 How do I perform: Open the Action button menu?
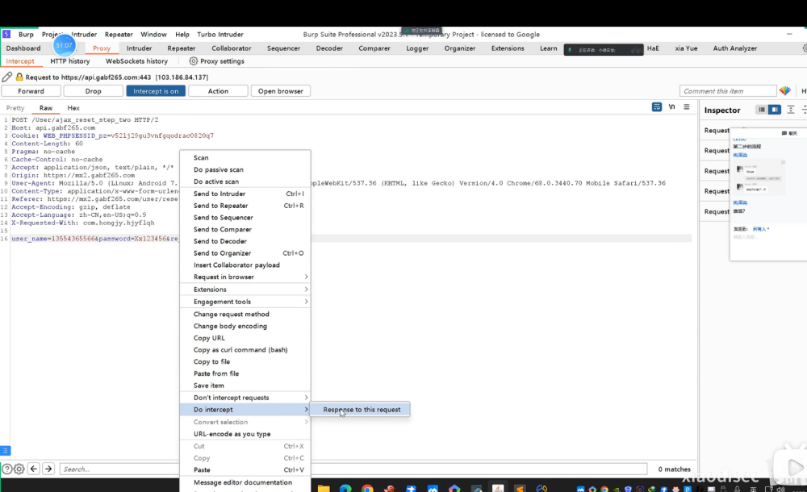click(218, 91)
